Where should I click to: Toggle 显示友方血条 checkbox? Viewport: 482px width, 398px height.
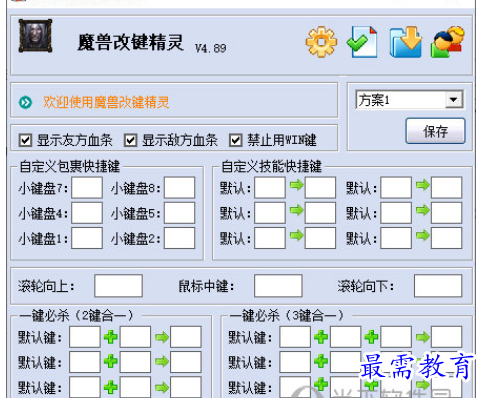[25, 141]
